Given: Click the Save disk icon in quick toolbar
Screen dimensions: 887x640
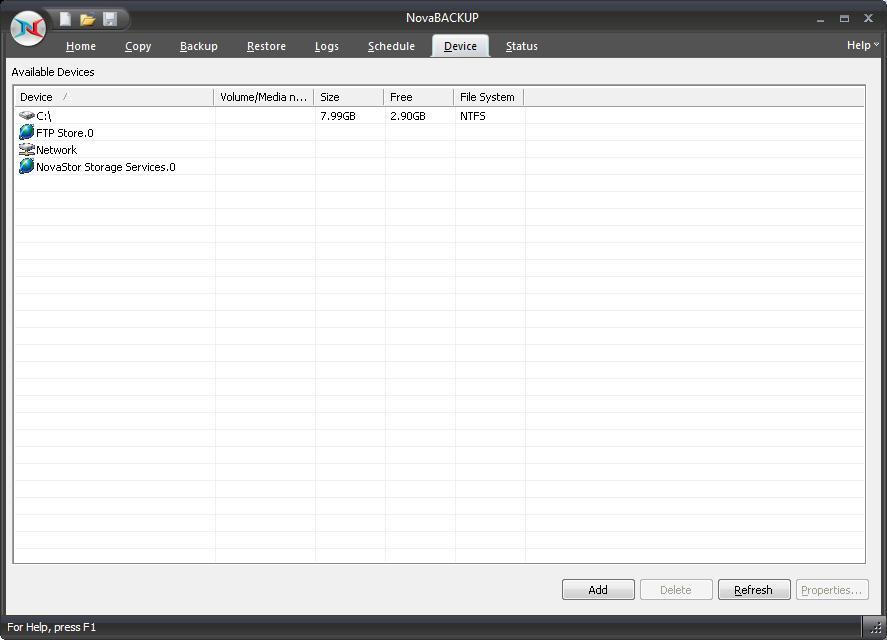Looking at the screenshot, I should tap(110, 19).
